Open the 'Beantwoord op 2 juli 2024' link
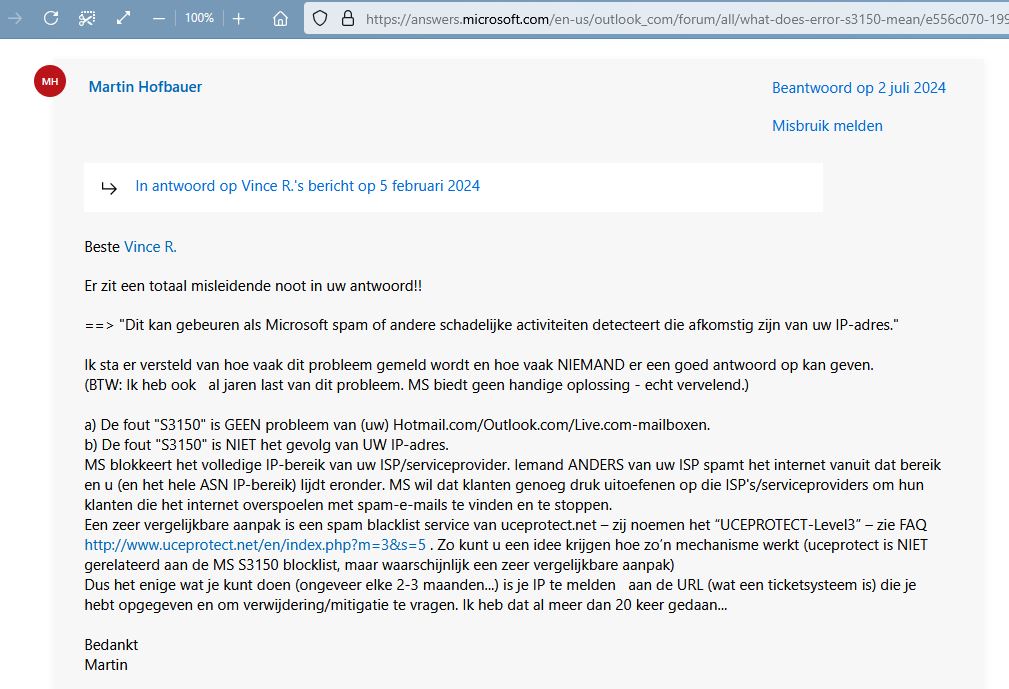This screenshot has height=689, width=1009. click(858, 88)
